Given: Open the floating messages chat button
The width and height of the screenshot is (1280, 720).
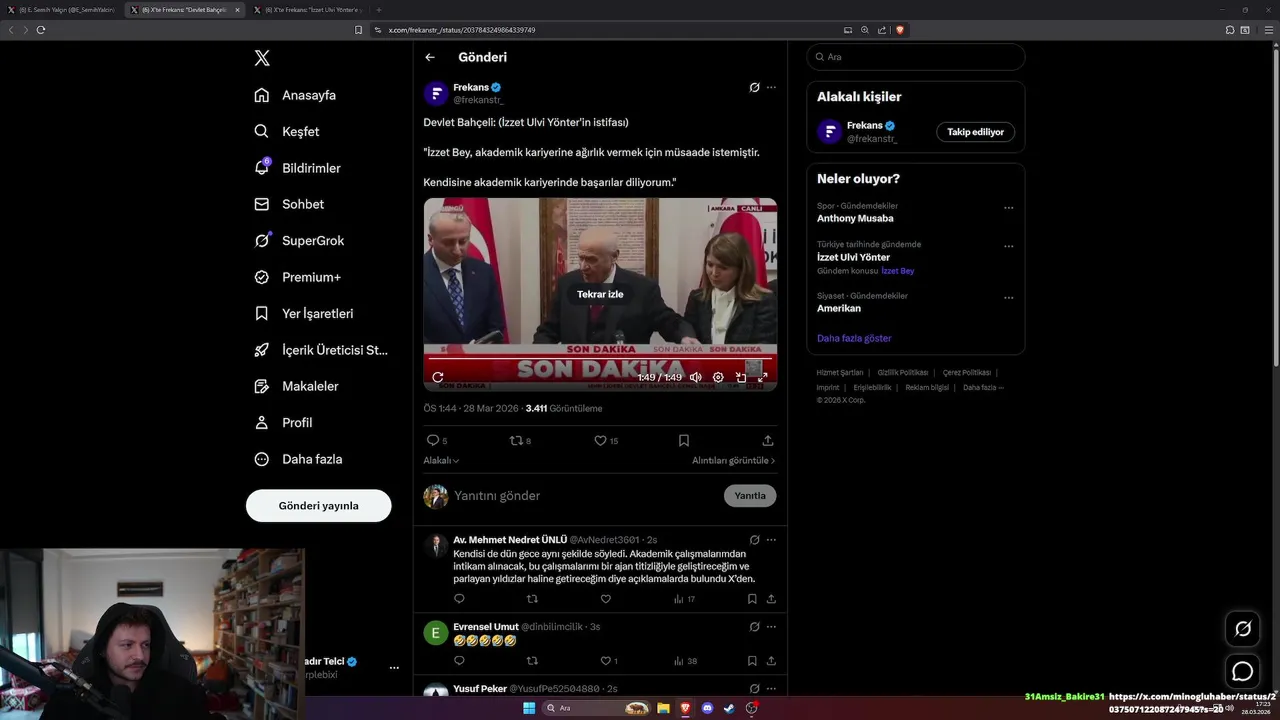Looking at the screenshot, I should coord(1243,671).
